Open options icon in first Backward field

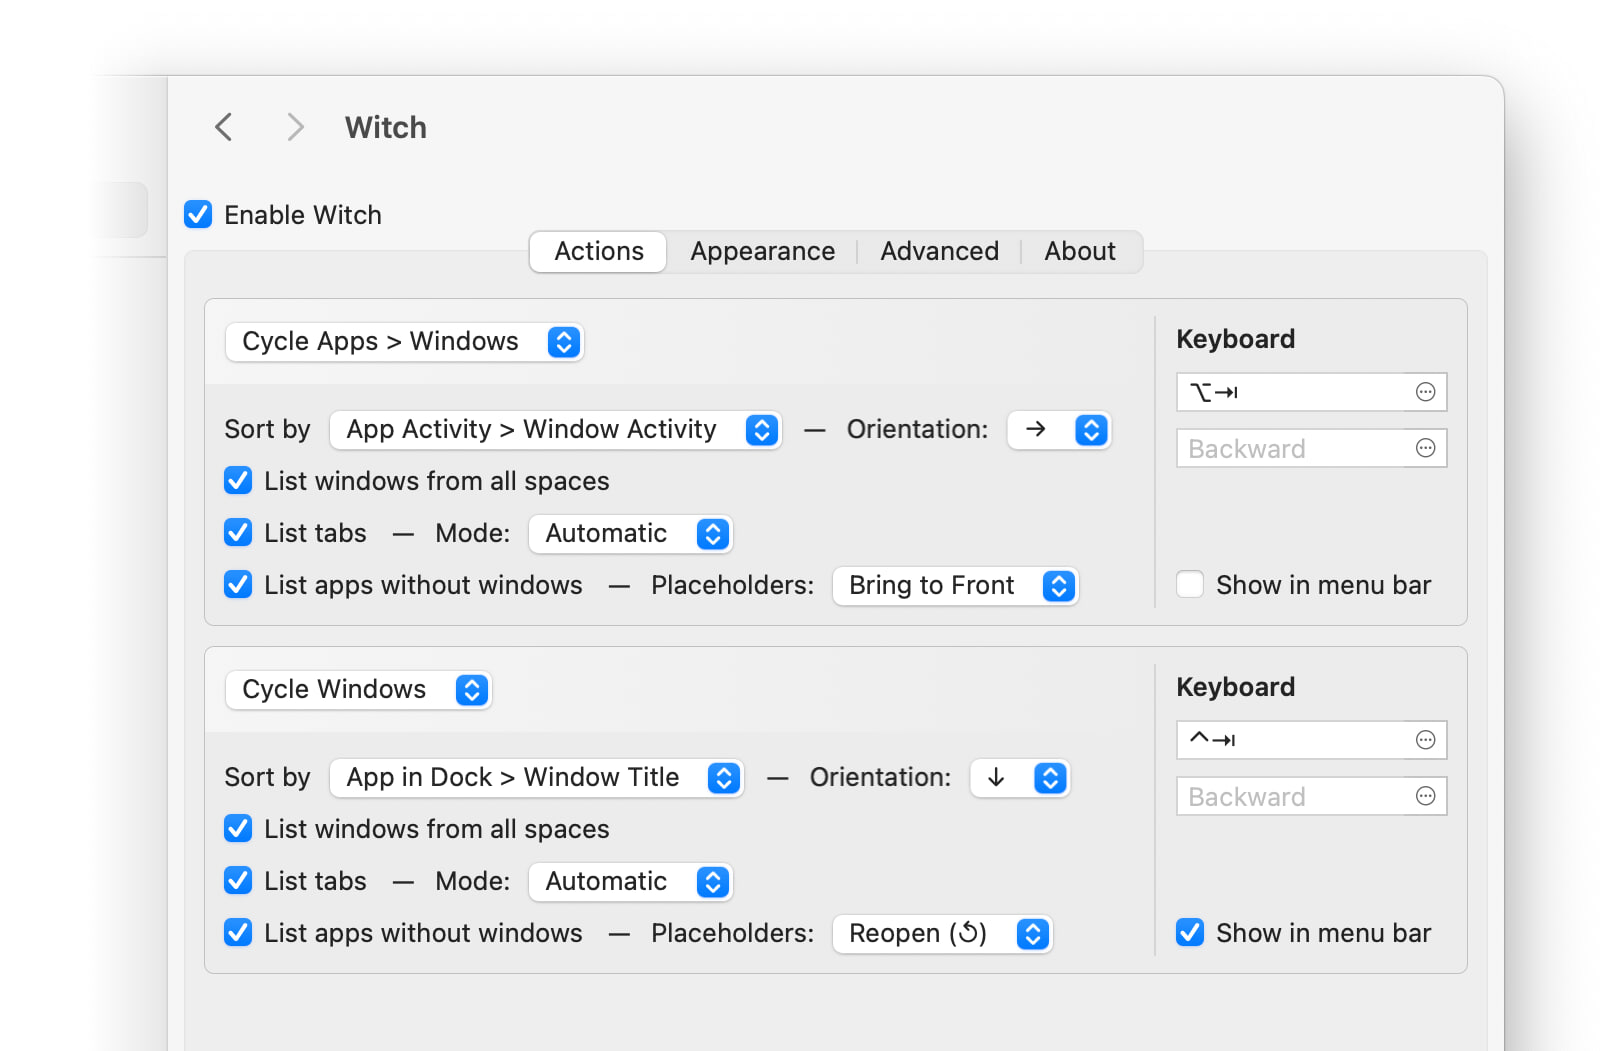[x=1425, y=448]
